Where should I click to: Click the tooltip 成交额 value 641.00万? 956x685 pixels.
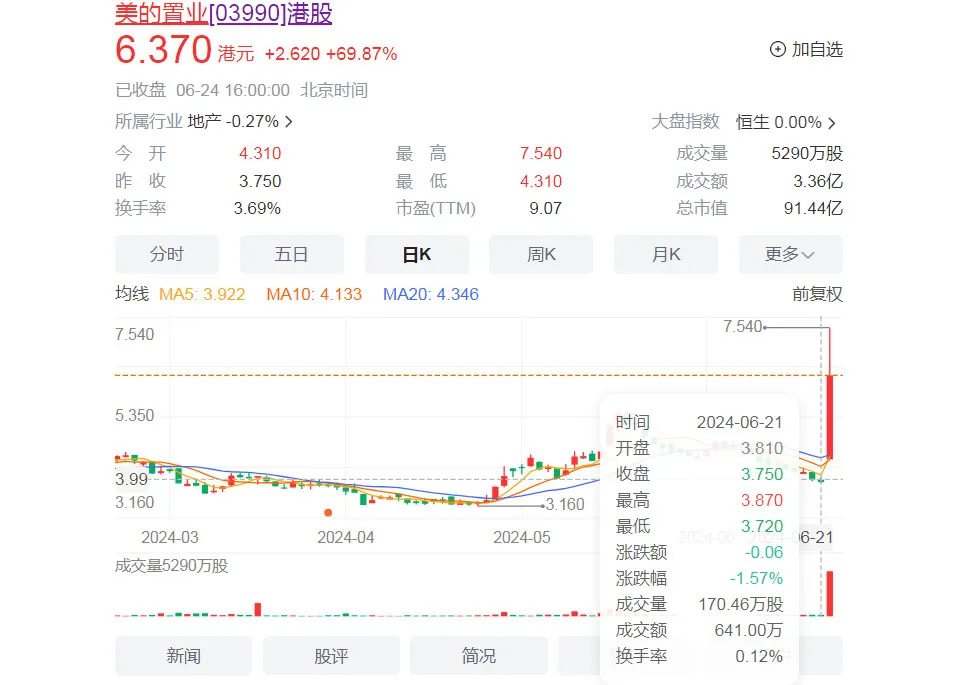pyautogui.click(x=748, y=630)
